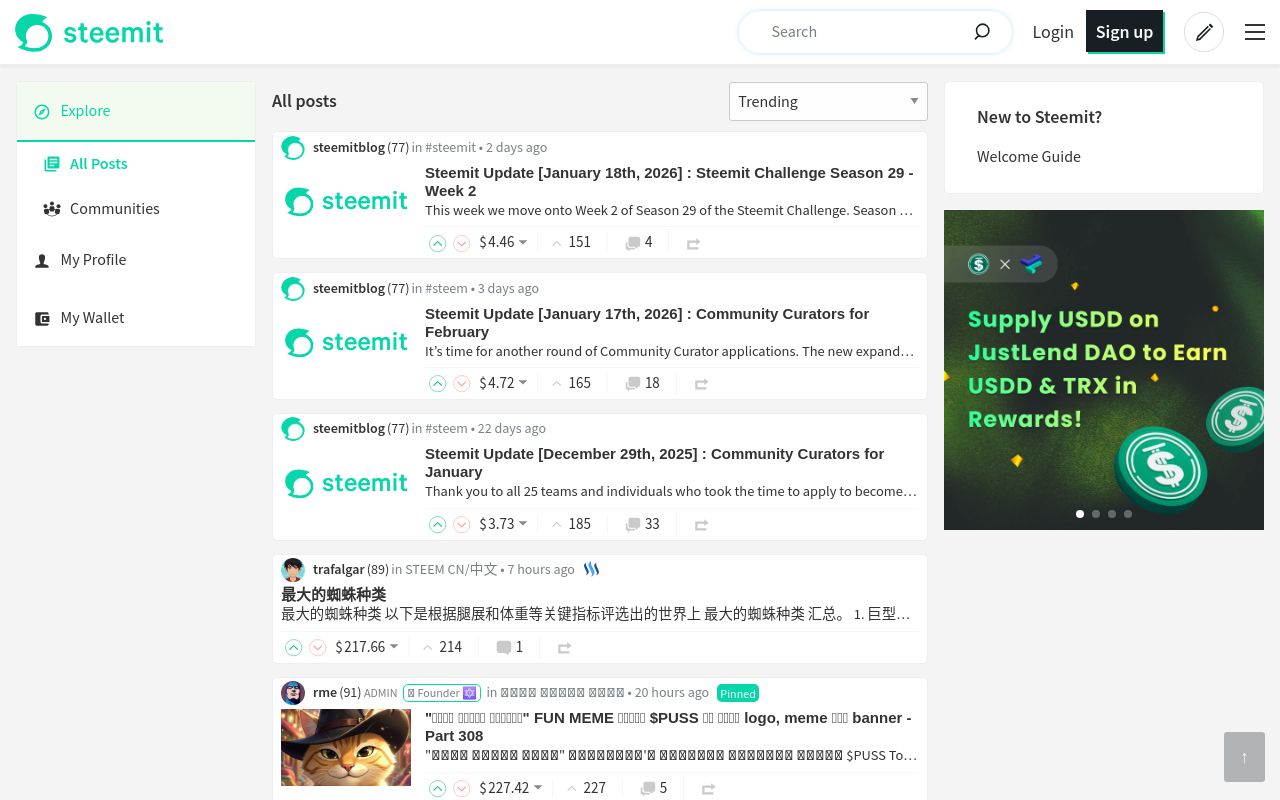Resteem the January 18th Steemit Update post
This screenshot has height=800, width=1280.
pos(693,243)
